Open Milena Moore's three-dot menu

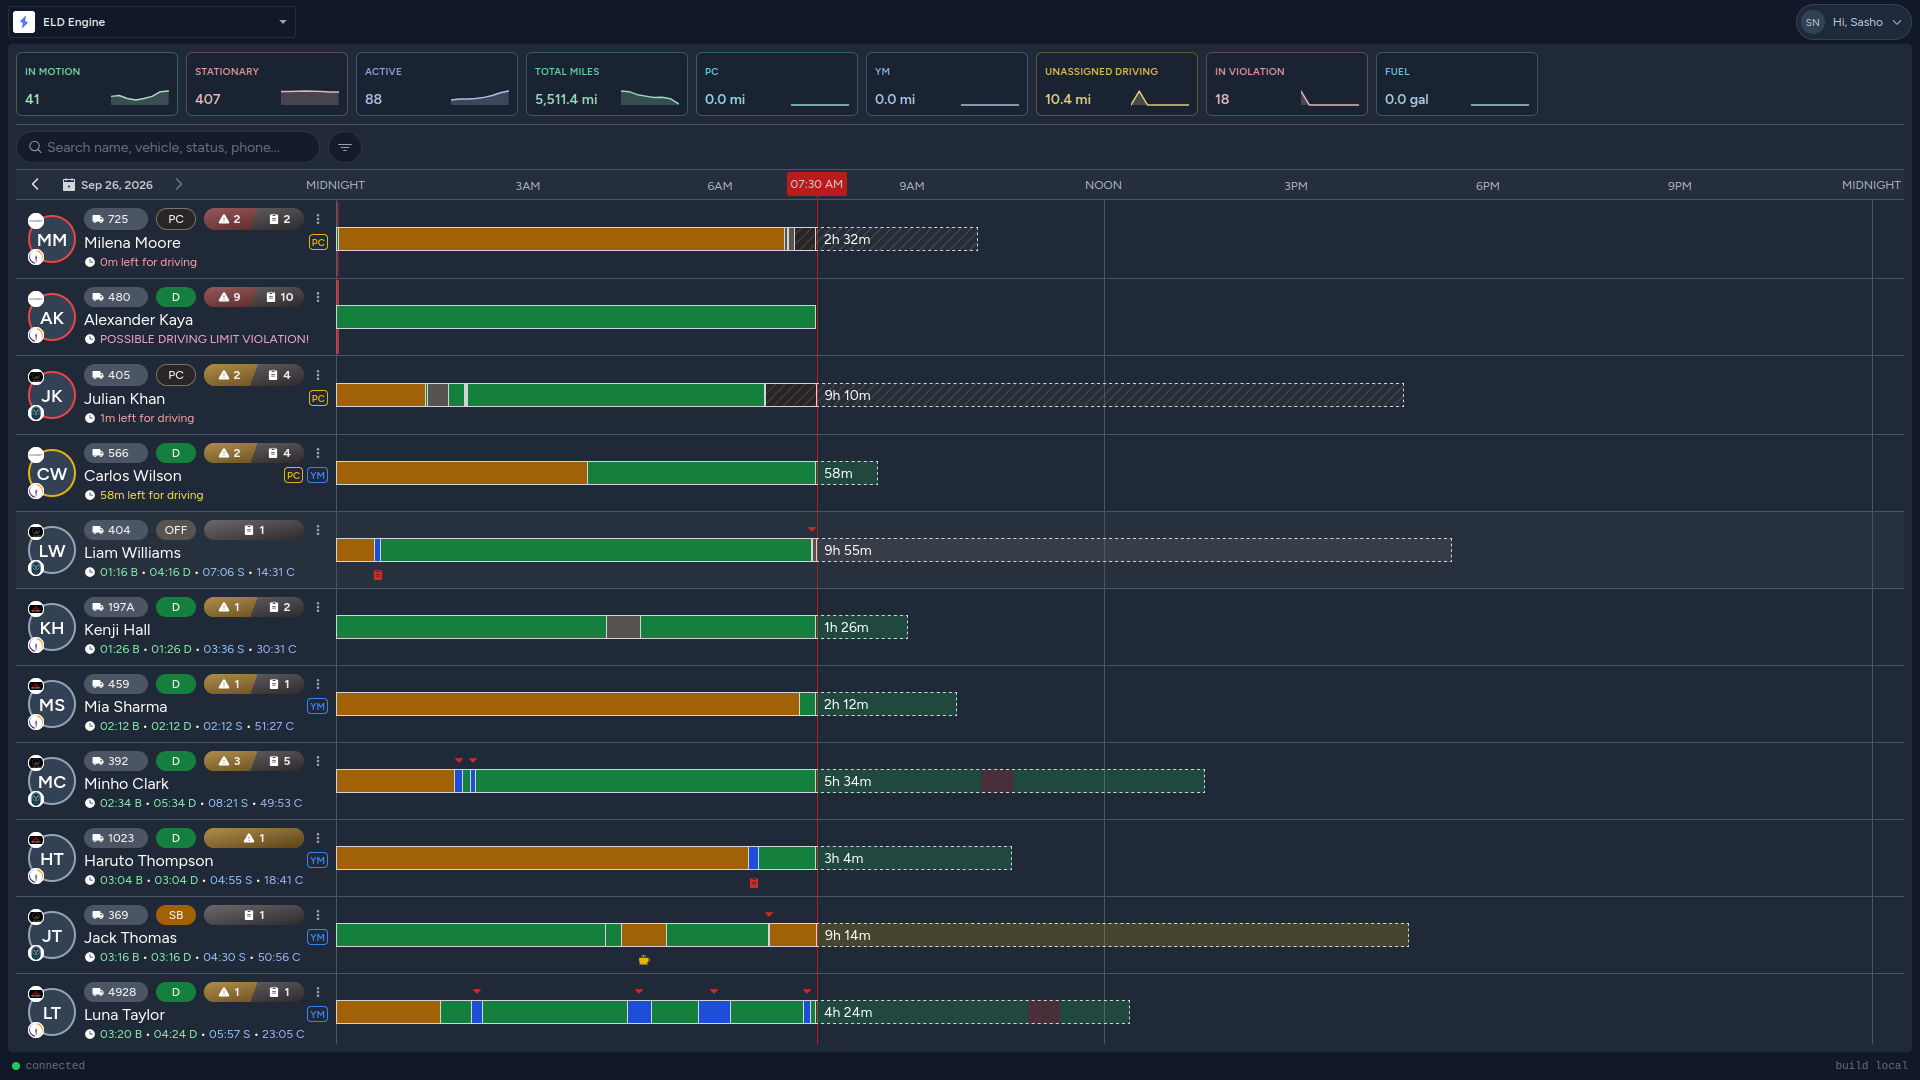coord(318,219)
